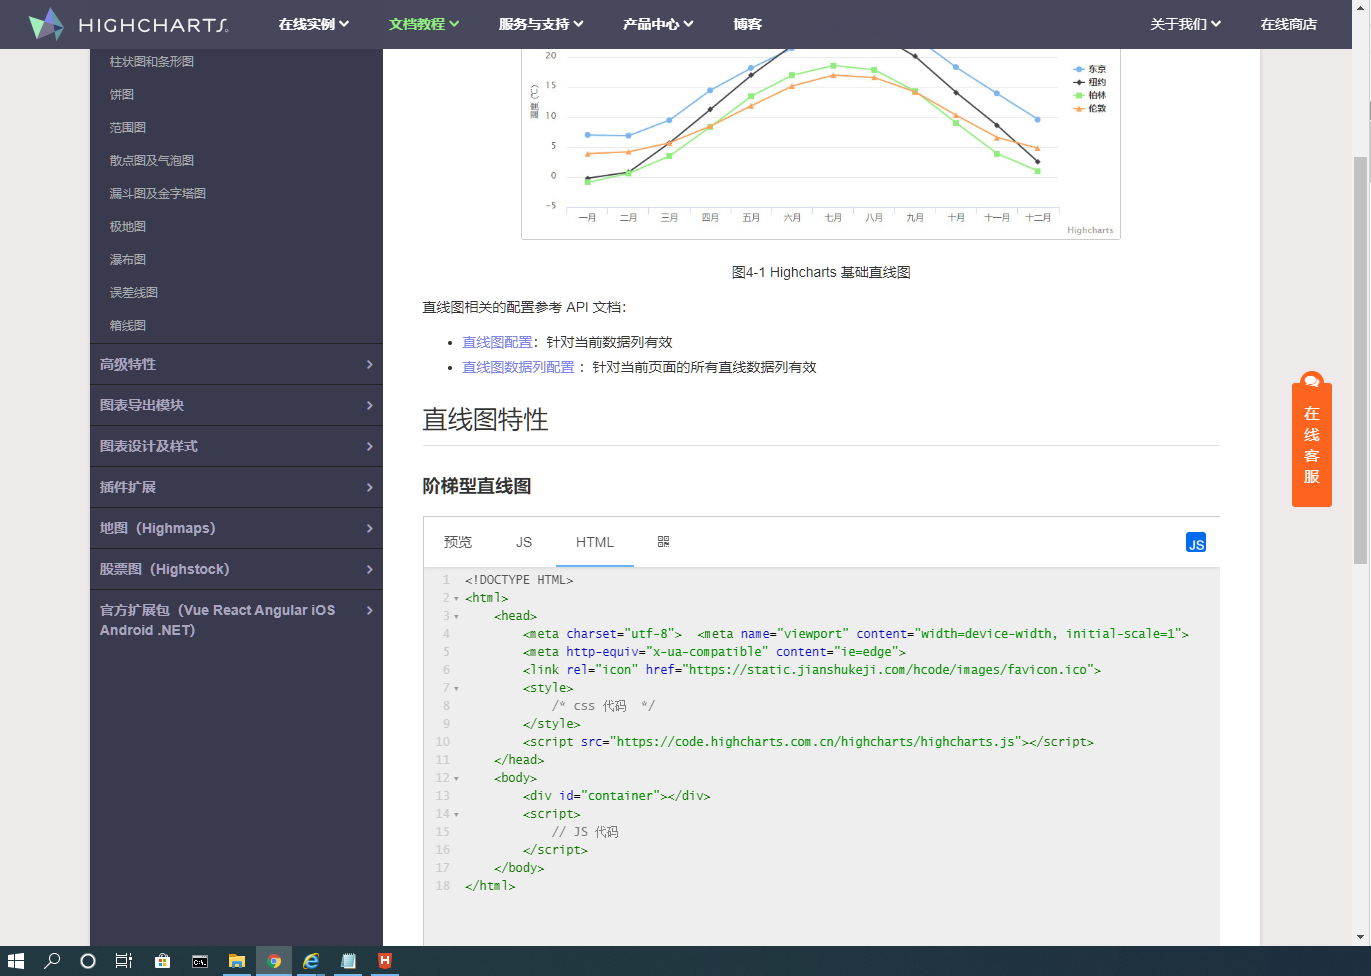Image resolution: width=1371 pixels, height=976 pixels.
Task: Toggle the 纽约 series in chart legend
Action: click(x=1090, y=82)
